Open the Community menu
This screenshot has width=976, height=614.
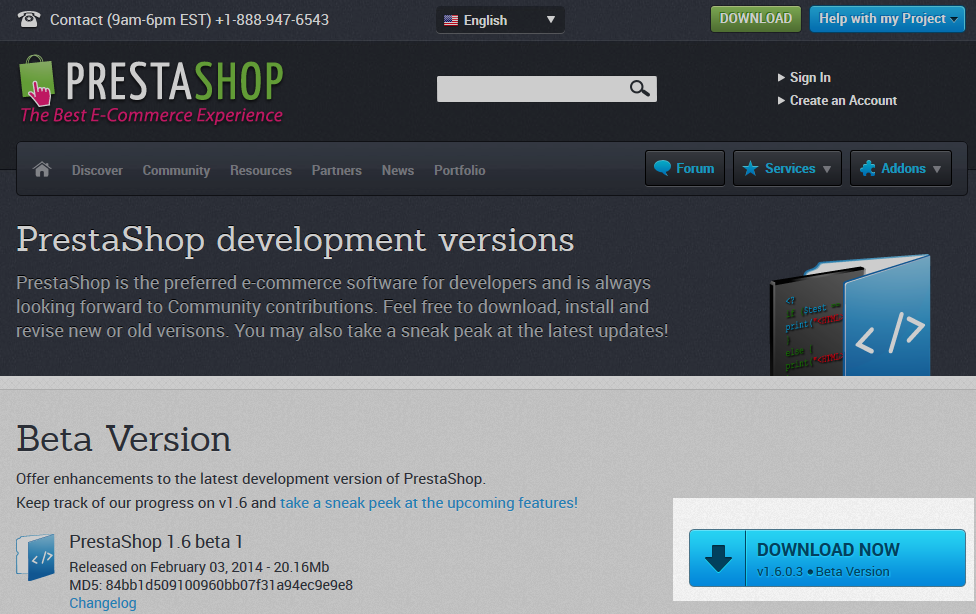coord(176,170)
